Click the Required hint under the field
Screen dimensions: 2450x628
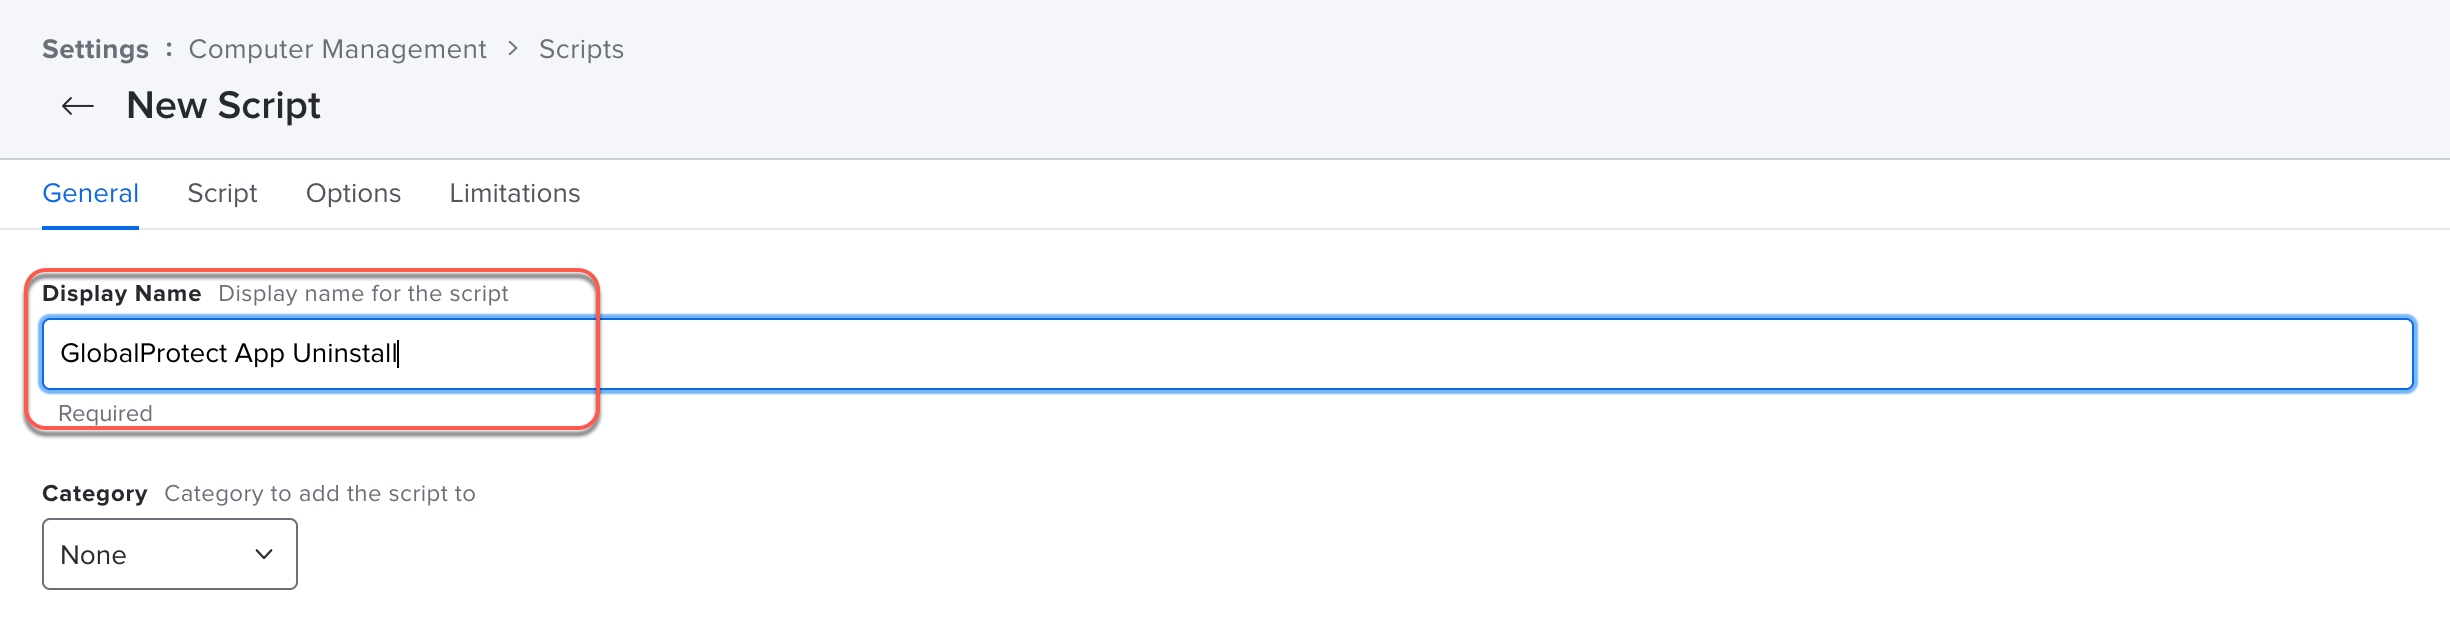click(105, 413)
